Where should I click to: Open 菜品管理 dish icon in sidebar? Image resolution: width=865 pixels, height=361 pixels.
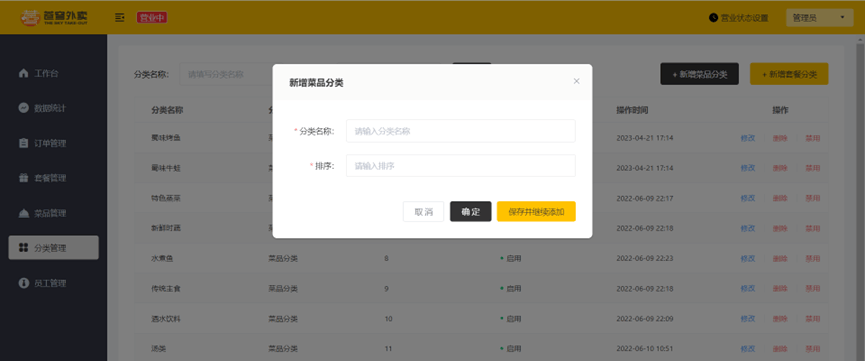point(23,214)
